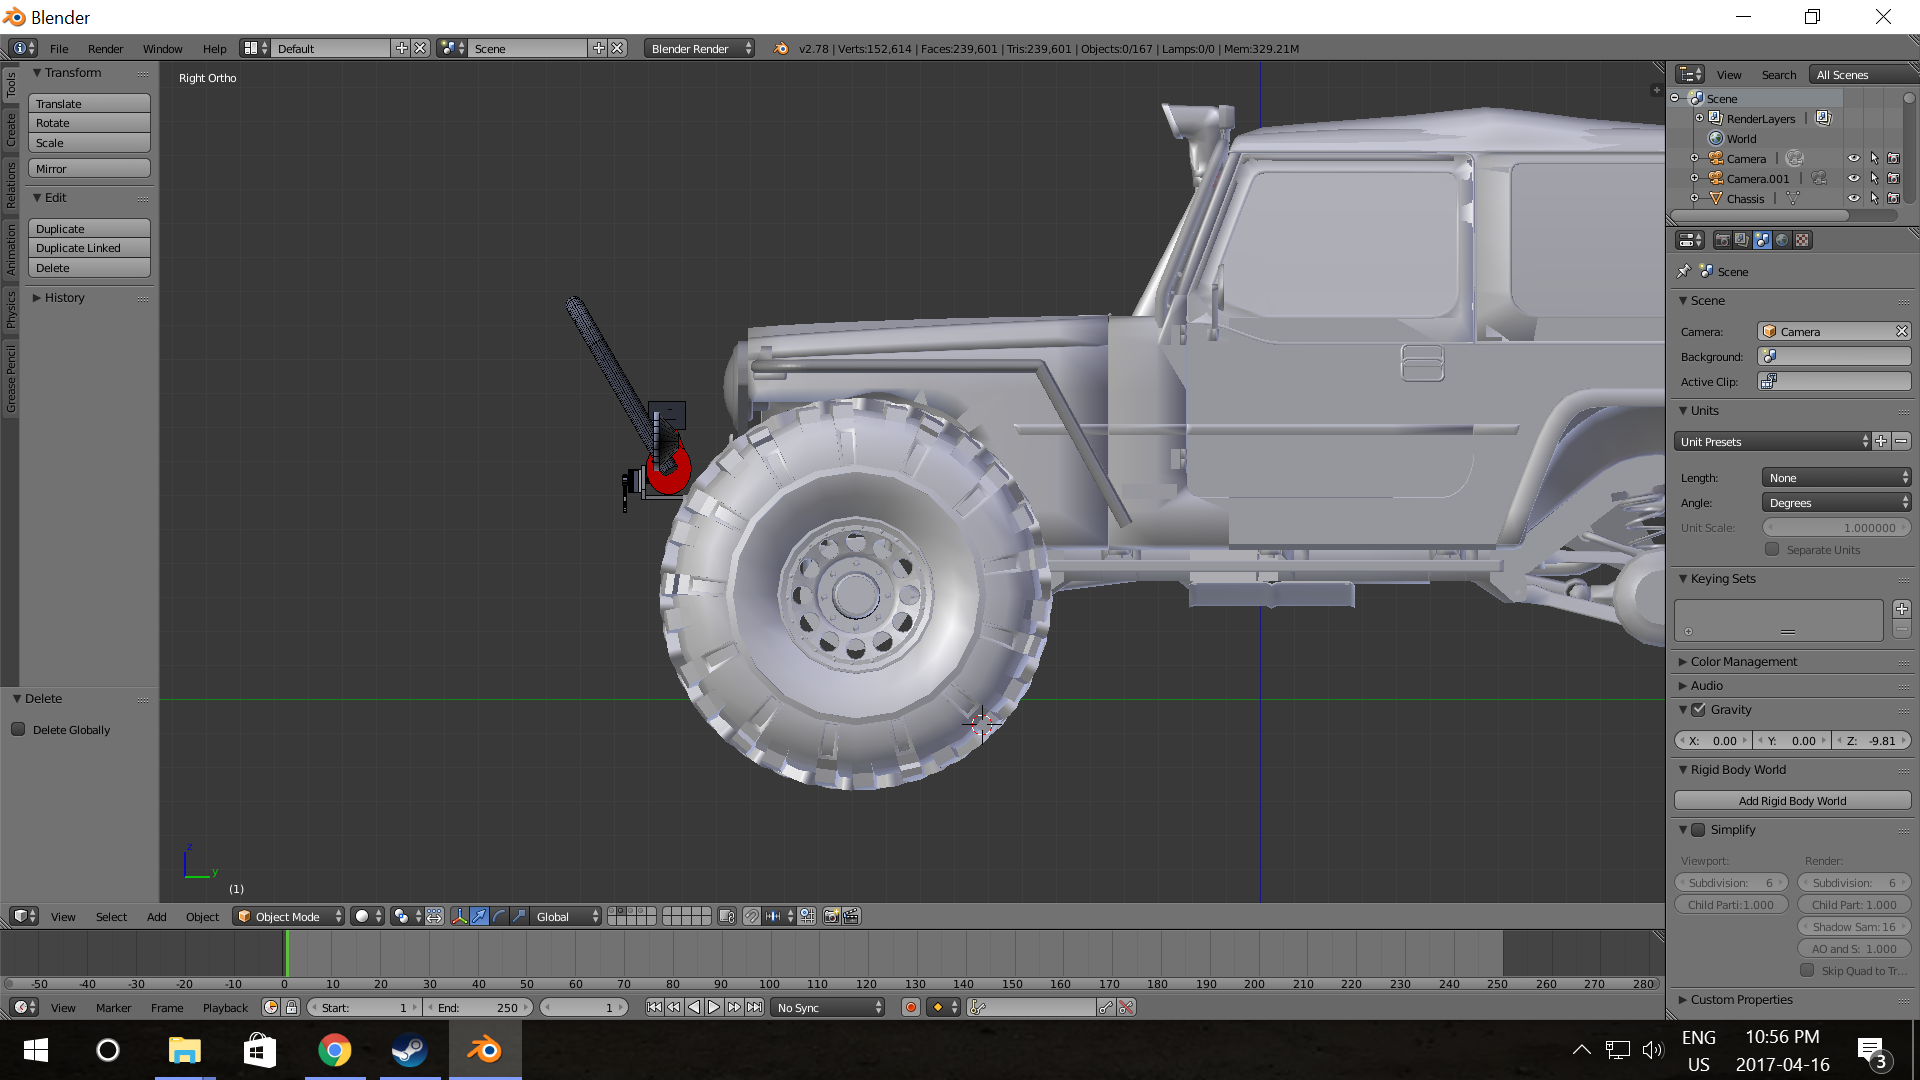Uncheck the Gravity checkbox

(x=1698, y=709)
